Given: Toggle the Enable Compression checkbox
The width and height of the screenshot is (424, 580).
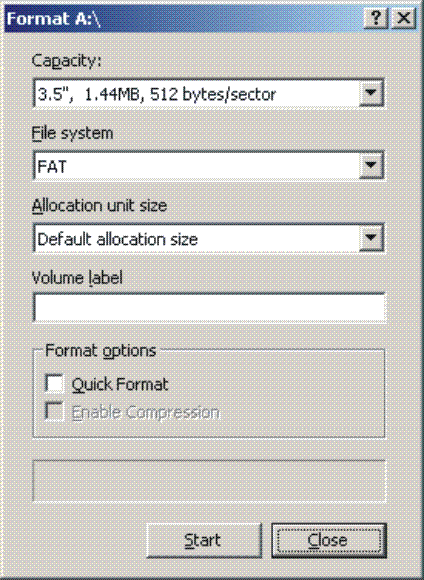Looking at the screenshot, I should 54,411.
